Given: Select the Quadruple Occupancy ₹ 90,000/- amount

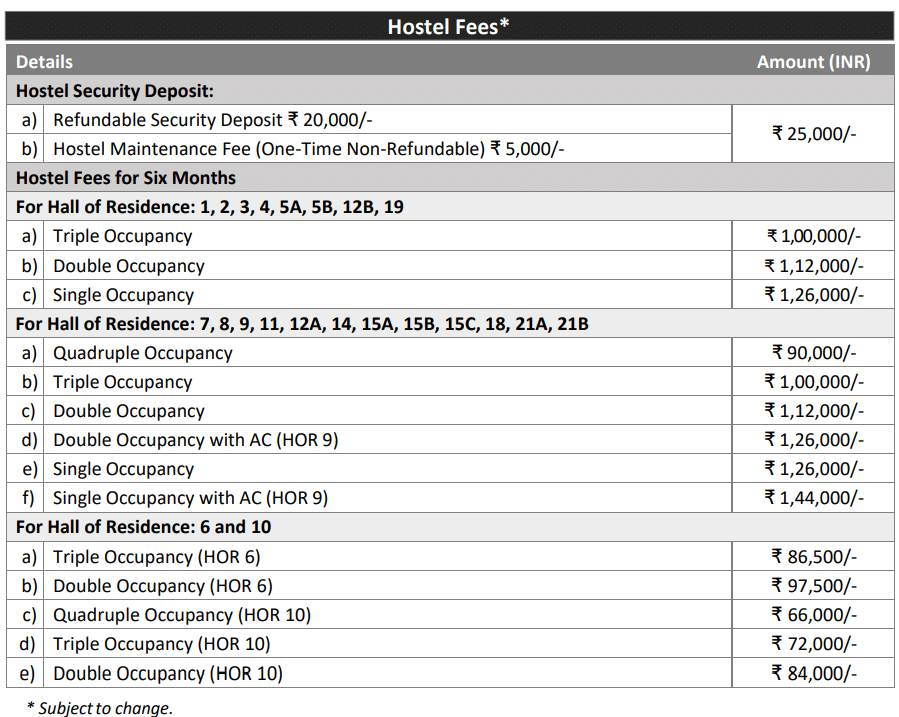Looking at the screenshot, I should (813, 352).
